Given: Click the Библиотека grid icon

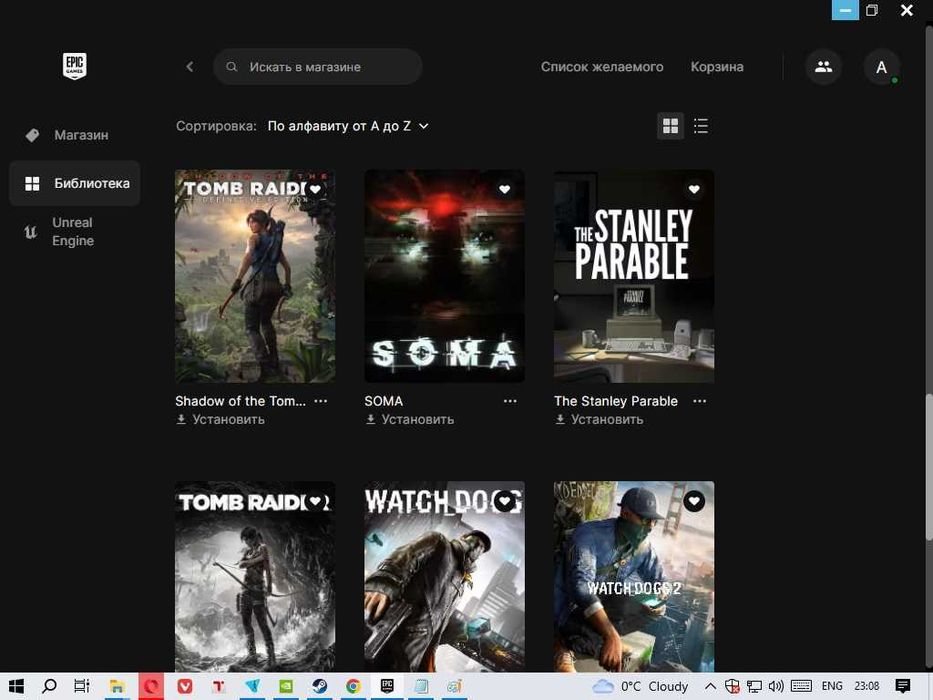Looking at the screenshot, I should point(32,183).
